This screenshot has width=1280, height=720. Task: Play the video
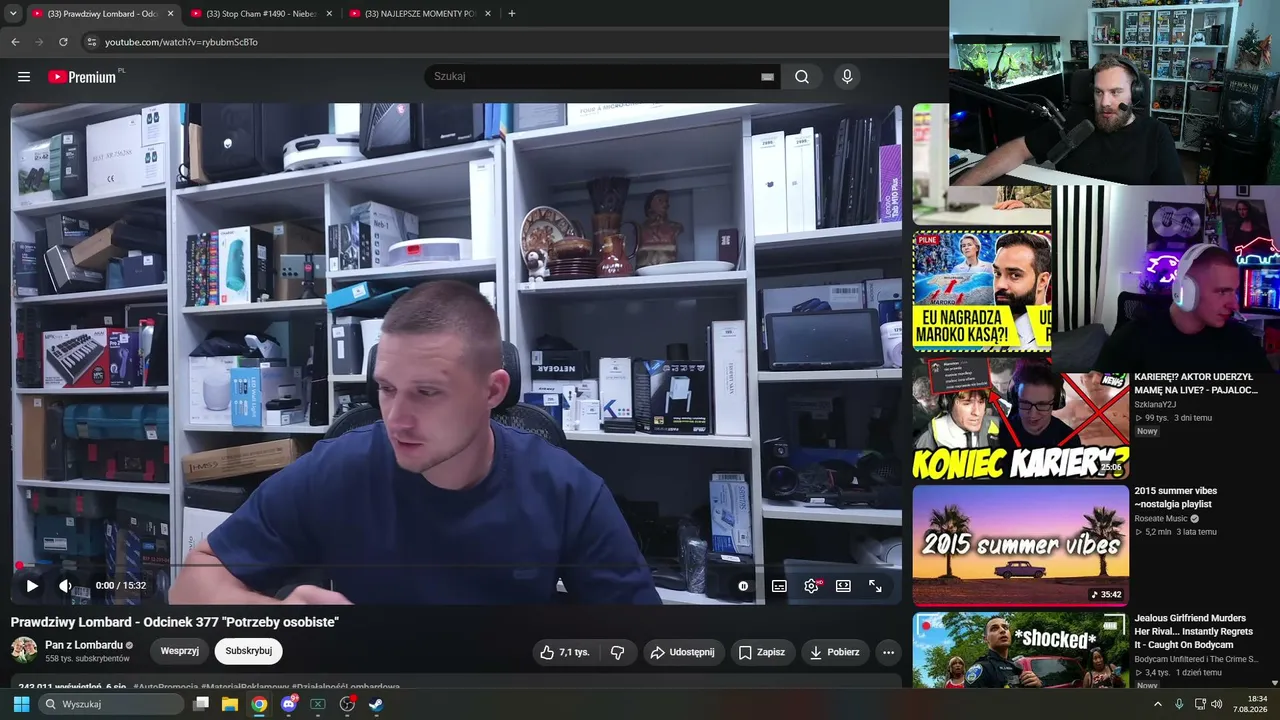point(32,586)
